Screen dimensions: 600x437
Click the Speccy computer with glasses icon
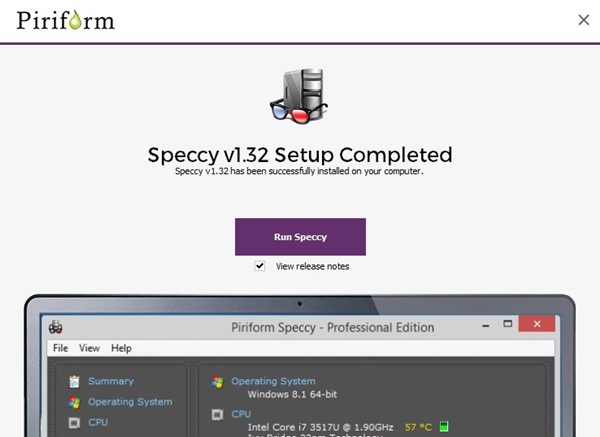pos(299,96)
